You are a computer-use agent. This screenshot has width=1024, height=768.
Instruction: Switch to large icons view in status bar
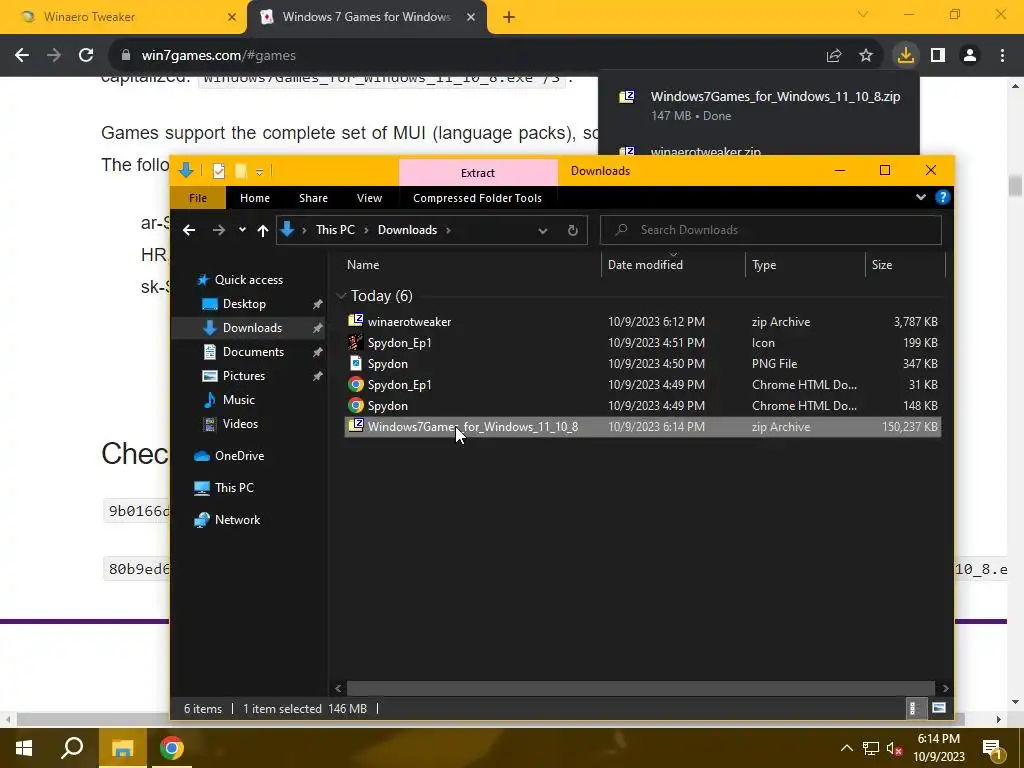pyautogui.click(x=938, y=709)
